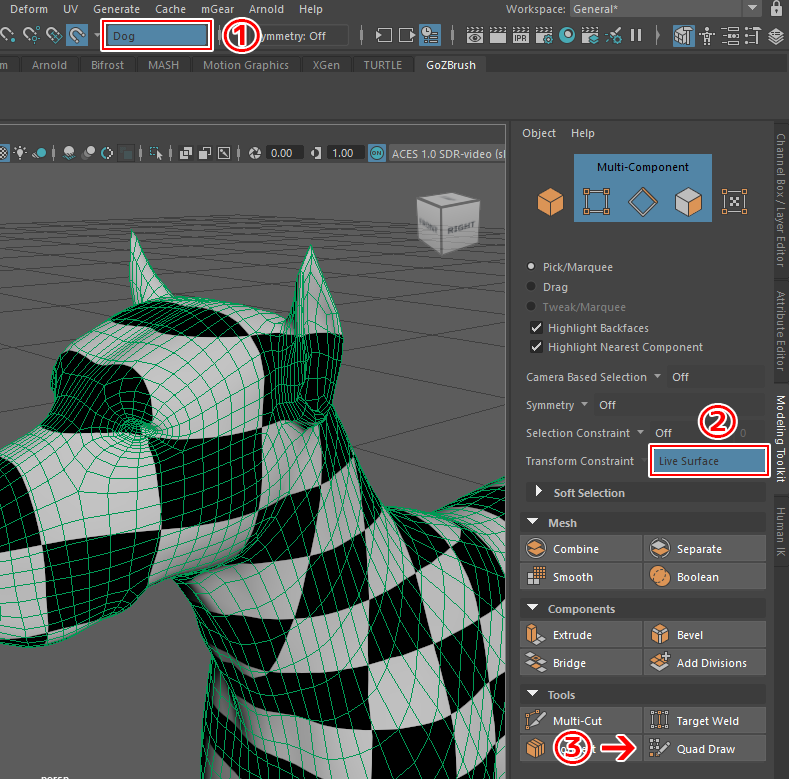Viewport: 789px width, 779px height.
Task: Select Object selection mode cube icon
Action: pyautogui.click(x=550, y=202)
